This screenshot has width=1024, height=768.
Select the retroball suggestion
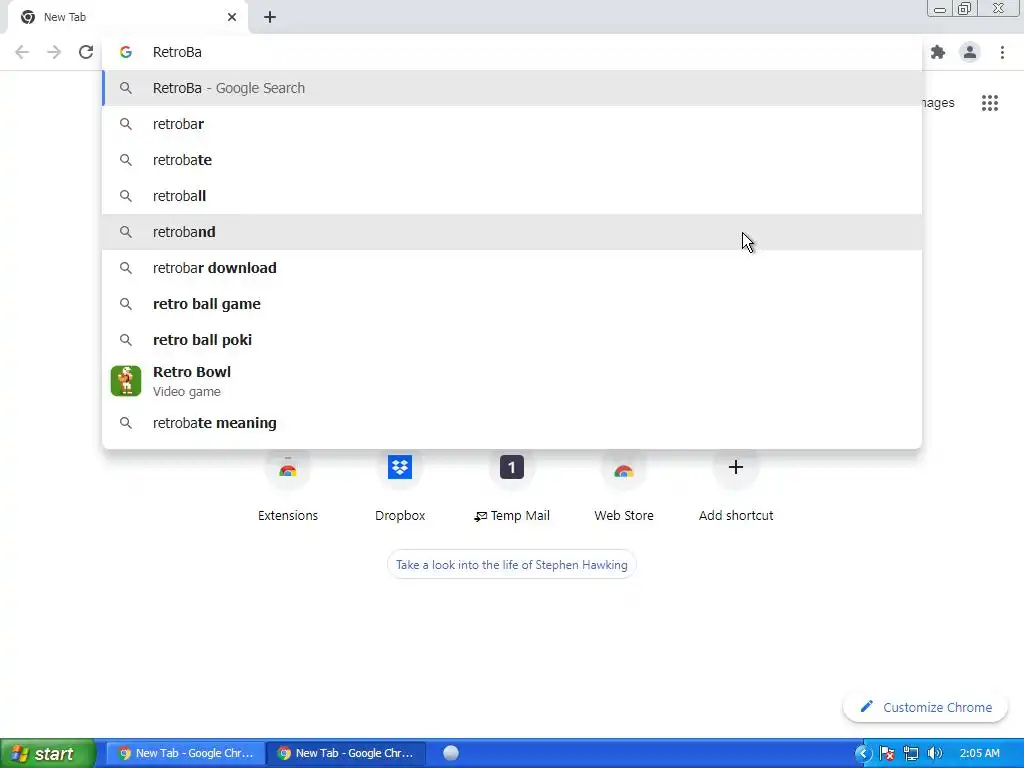point(512,196)
